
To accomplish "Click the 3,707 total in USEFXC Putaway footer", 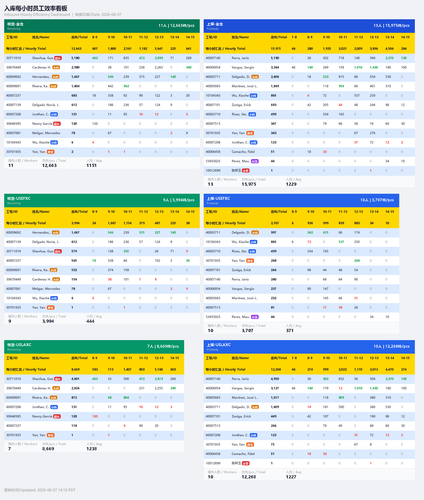I will pos(247,330).
